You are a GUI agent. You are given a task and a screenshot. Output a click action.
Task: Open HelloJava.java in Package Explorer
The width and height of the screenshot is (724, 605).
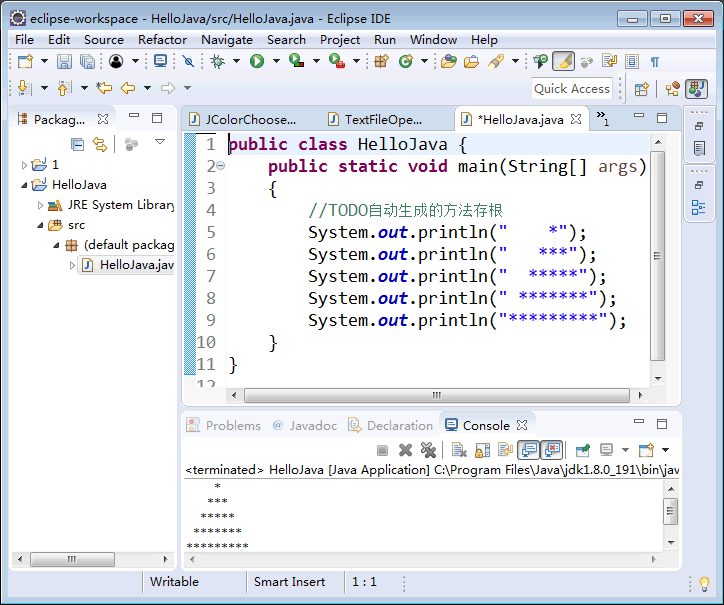pos(136,265)
